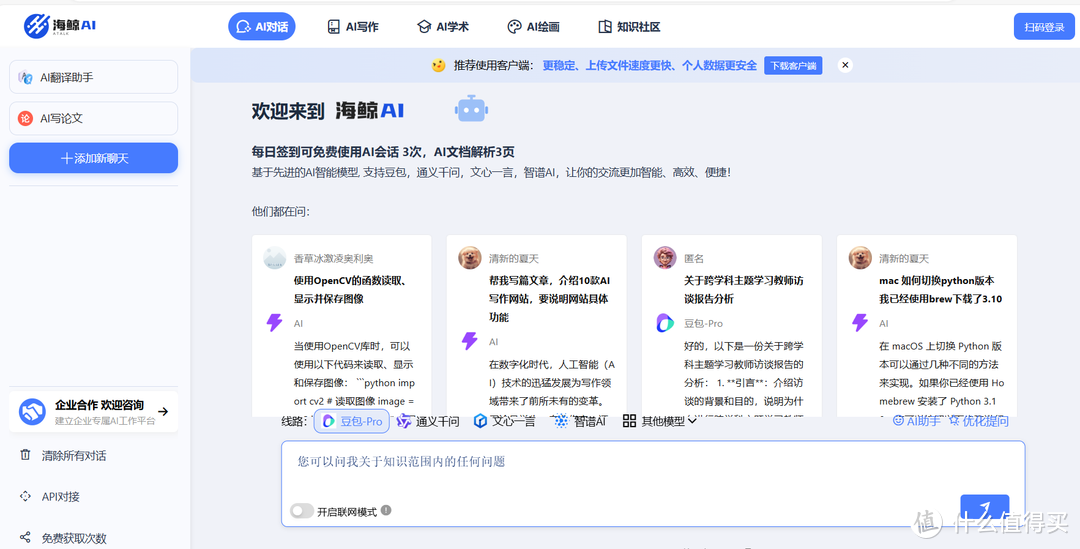Expand the 其他模型 dropdown
This screenshot has width=1080, height=549.
[x=660, y=421]
